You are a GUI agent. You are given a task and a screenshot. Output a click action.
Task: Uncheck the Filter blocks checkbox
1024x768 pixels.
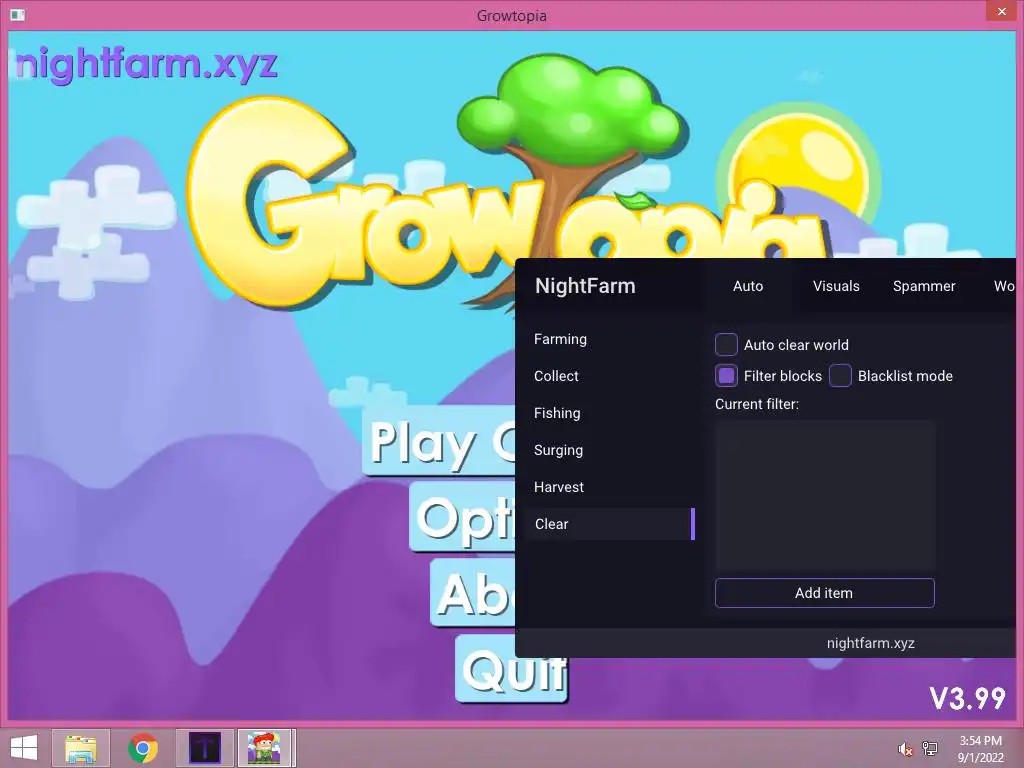tap(726, 376)
